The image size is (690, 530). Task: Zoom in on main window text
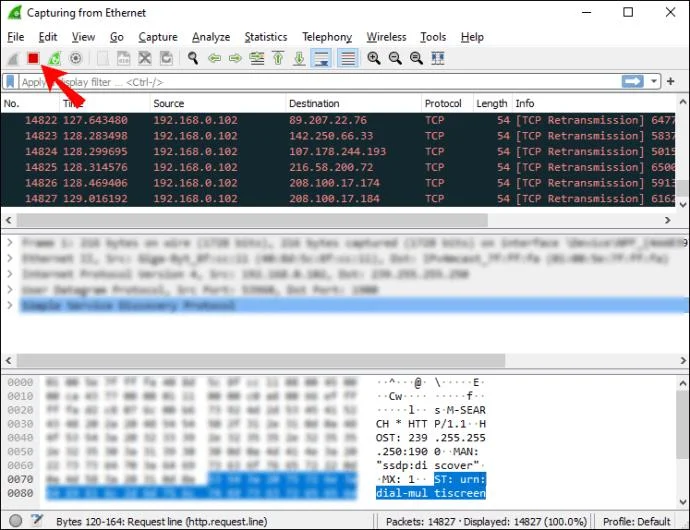point(374,58)
